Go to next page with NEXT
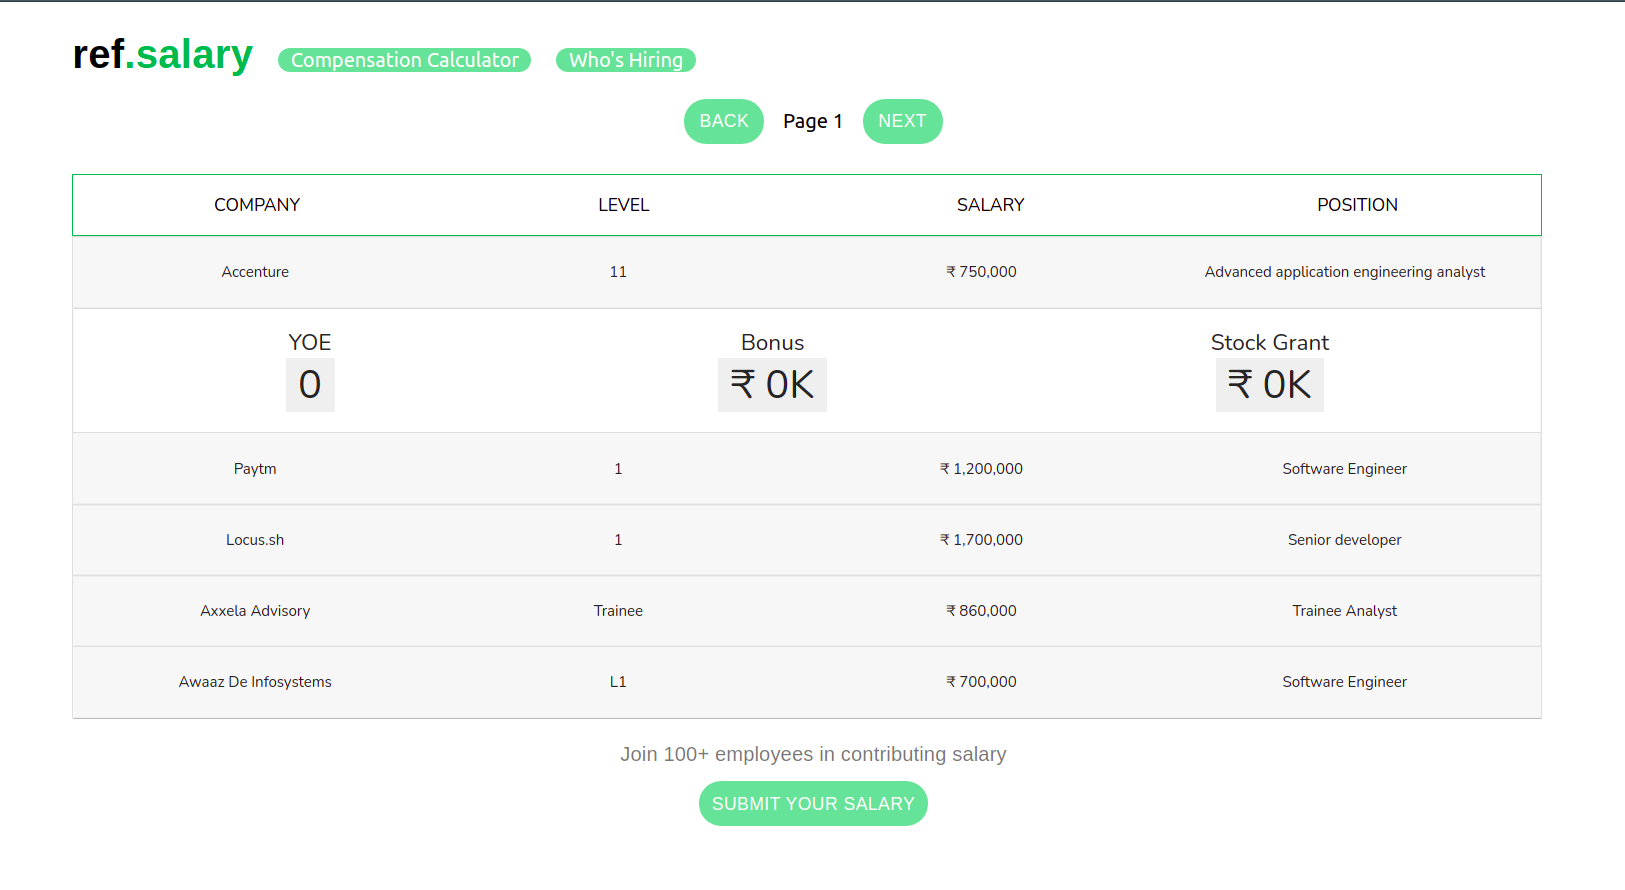The height and width of the screenshot is (890, 1625). (902, 121)
